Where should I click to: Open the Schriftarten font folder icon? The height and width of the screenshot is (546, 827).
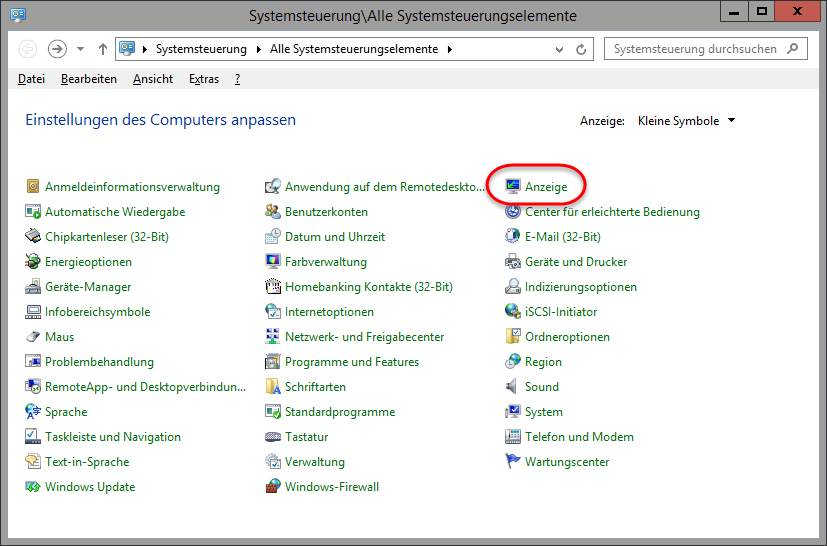click(x=273, y=387)
